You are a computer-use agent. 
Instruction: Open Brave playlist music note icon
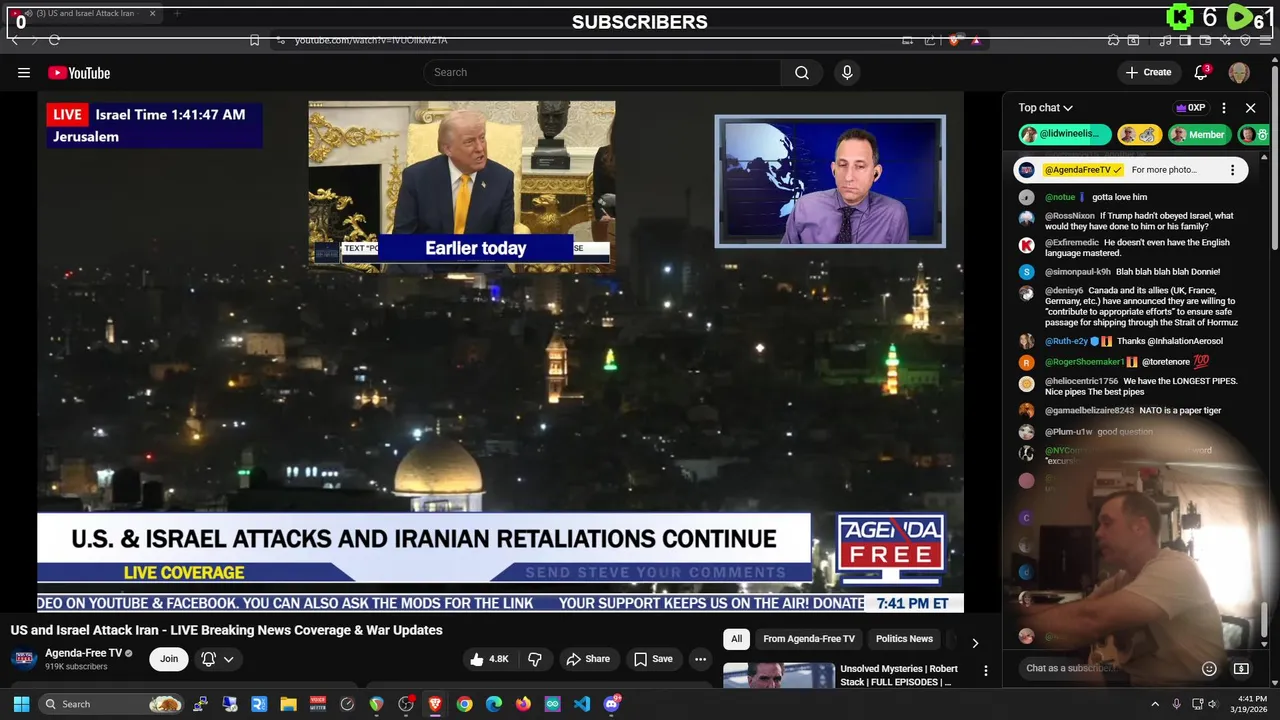point(1165,40)
